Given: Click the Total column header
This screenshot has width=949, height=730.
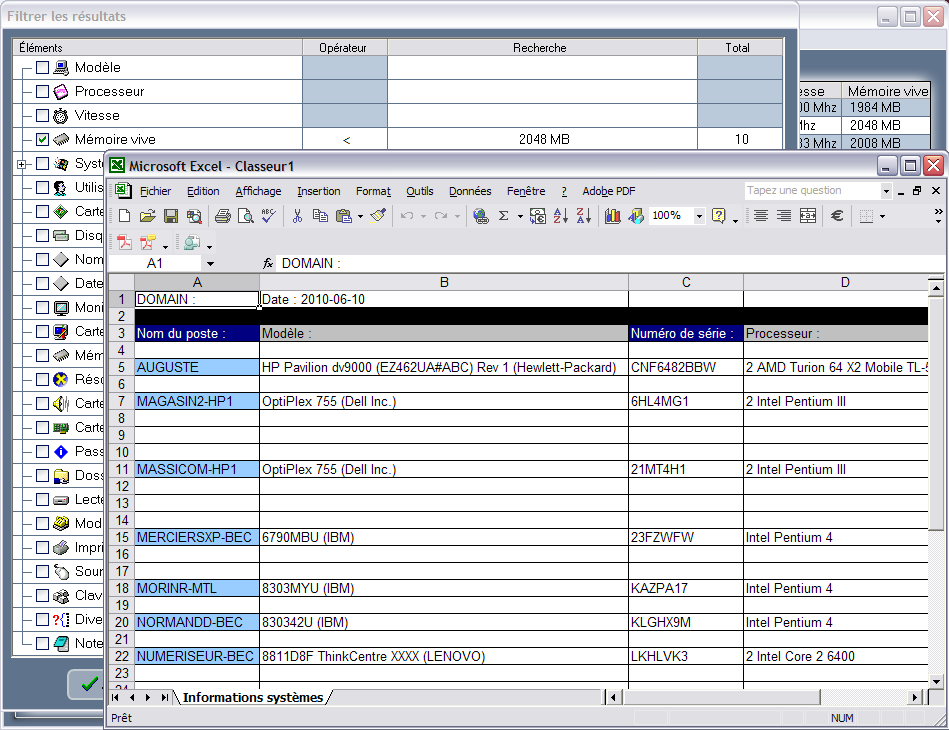Looking at the screenshot, I should pos(740,47).
